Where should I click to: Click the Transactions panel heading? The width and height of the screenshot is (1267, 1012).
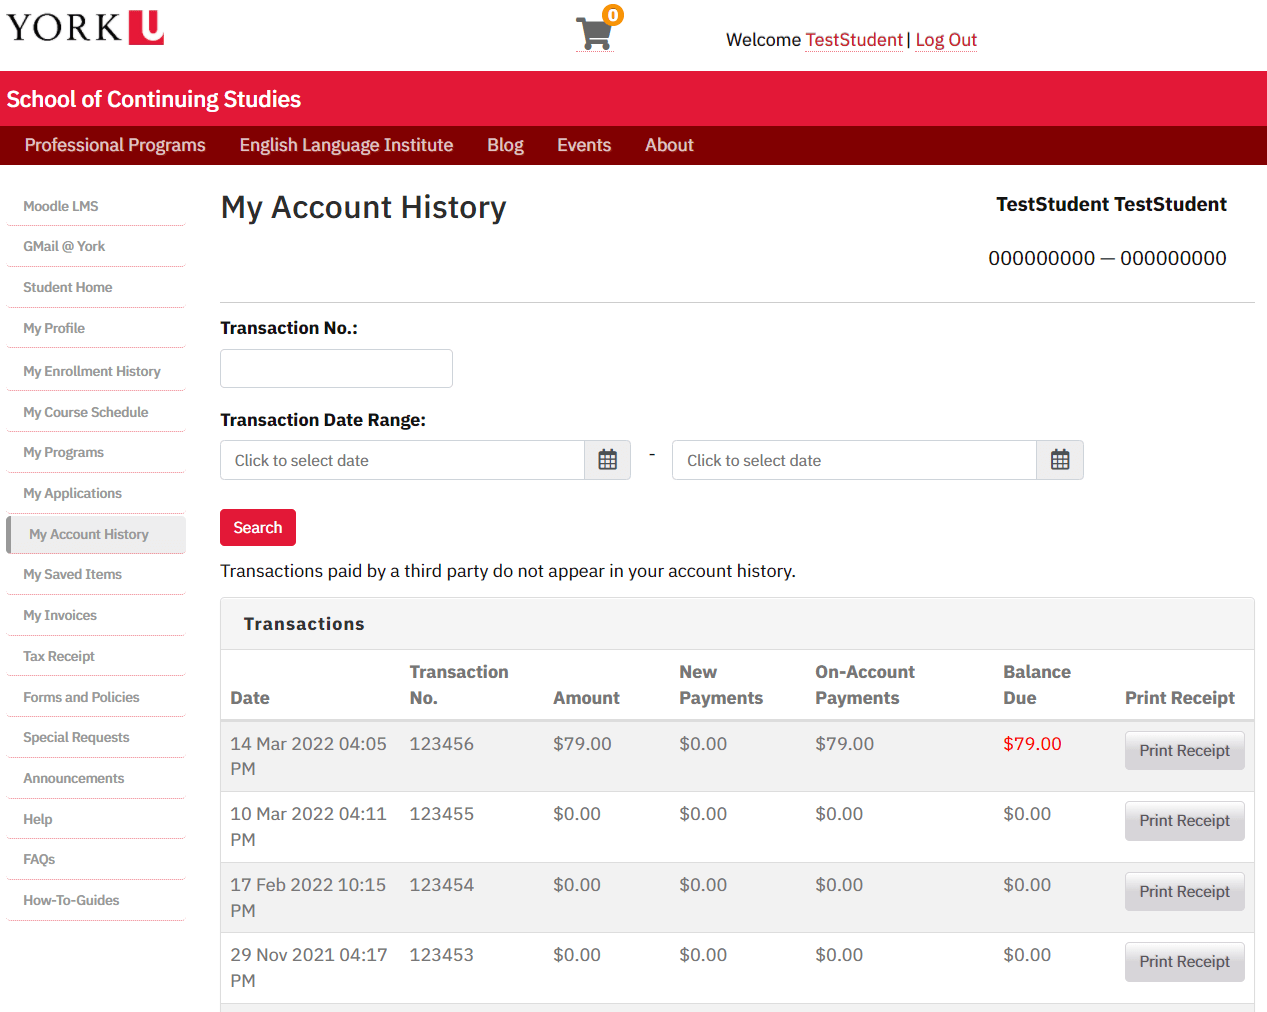[x=304, y=624]
